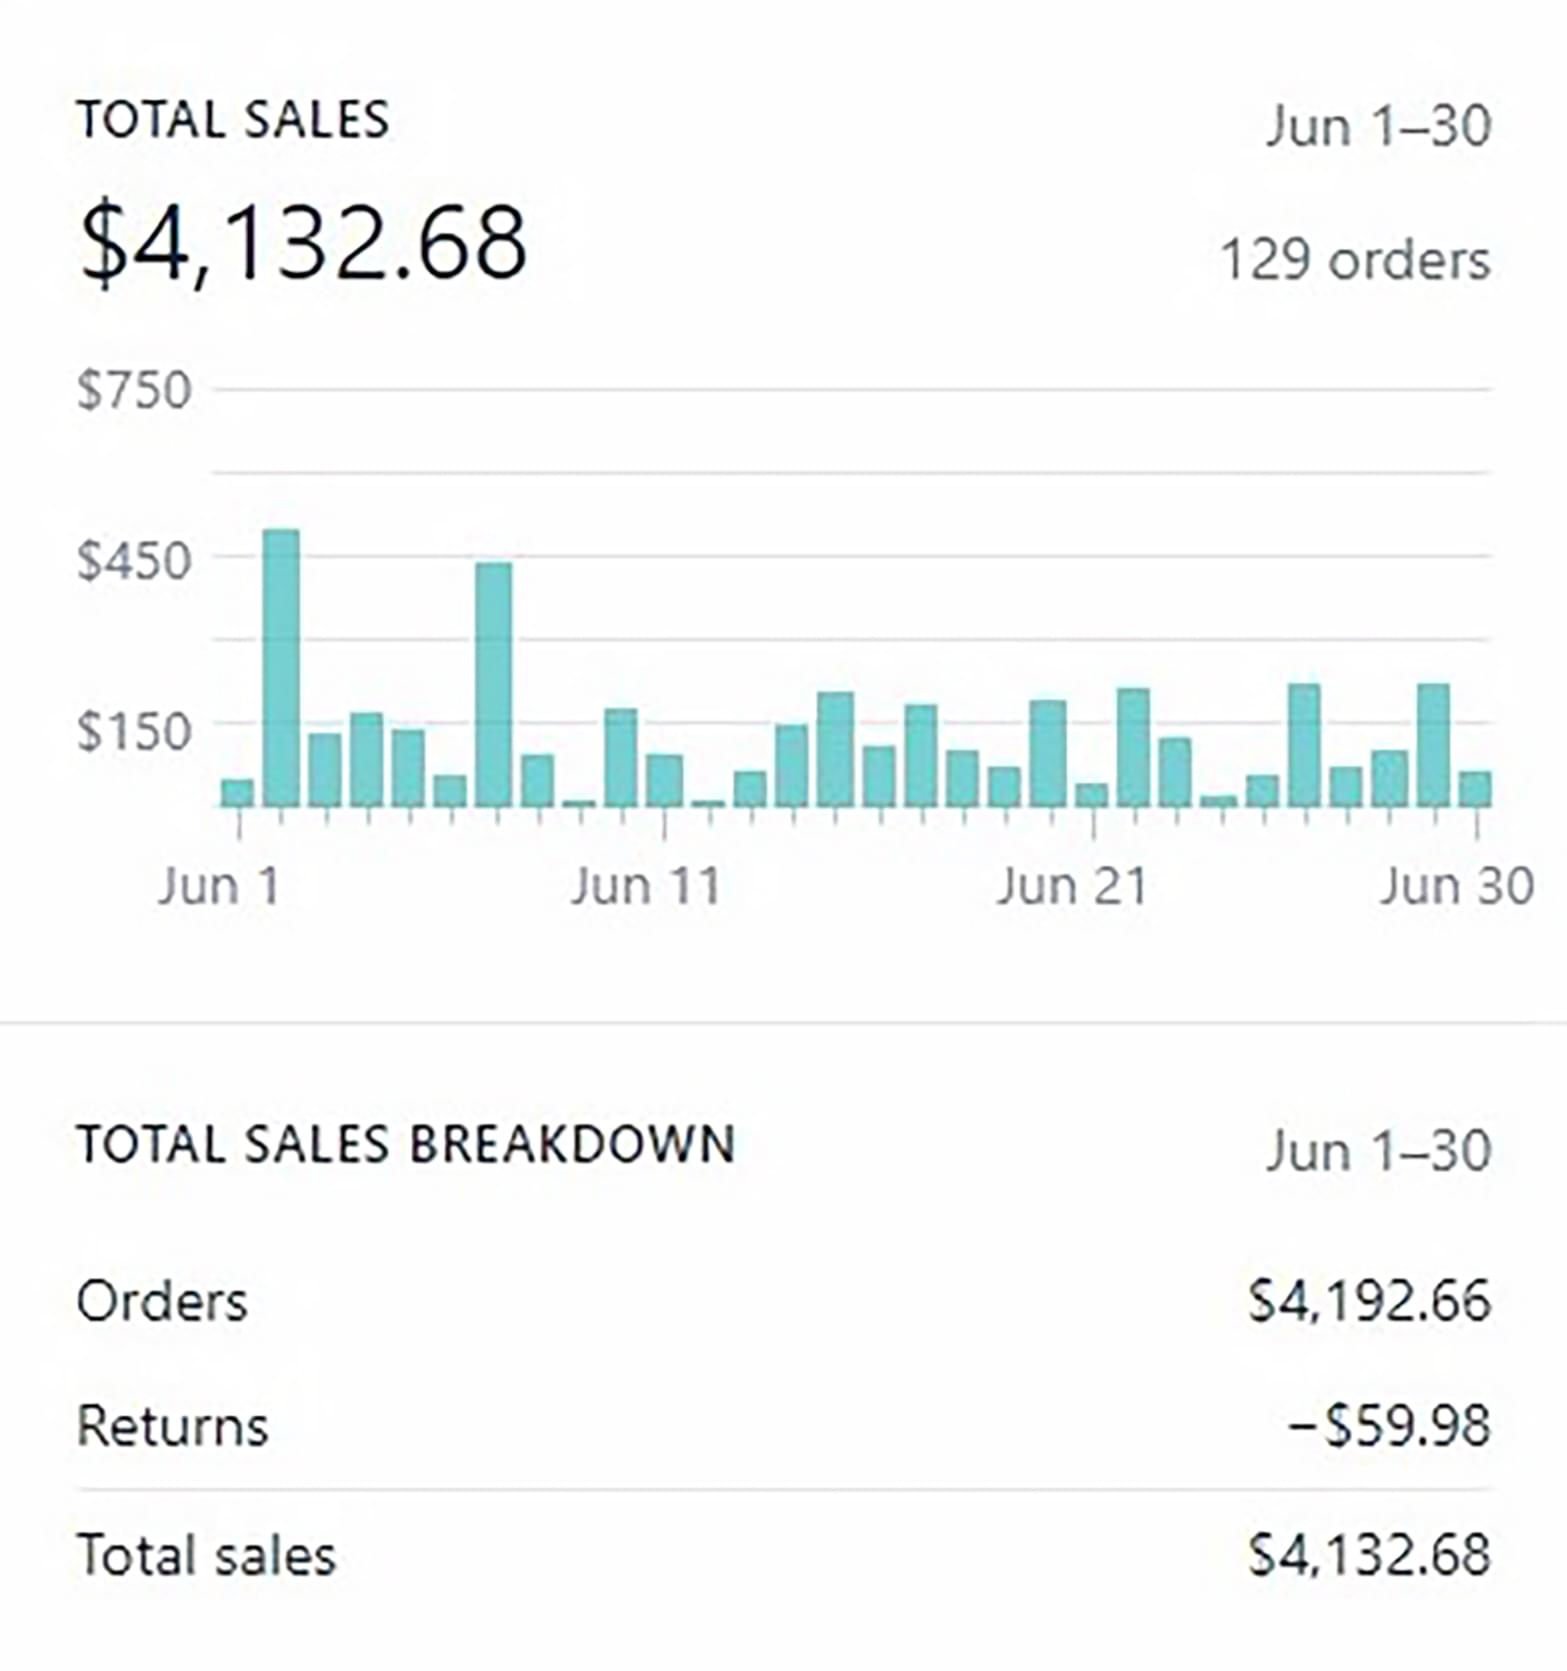The width and height of the screenshot is (1567, 1671).
Task: Select the $750 y-axis label
Action: (x=134, y=390)
